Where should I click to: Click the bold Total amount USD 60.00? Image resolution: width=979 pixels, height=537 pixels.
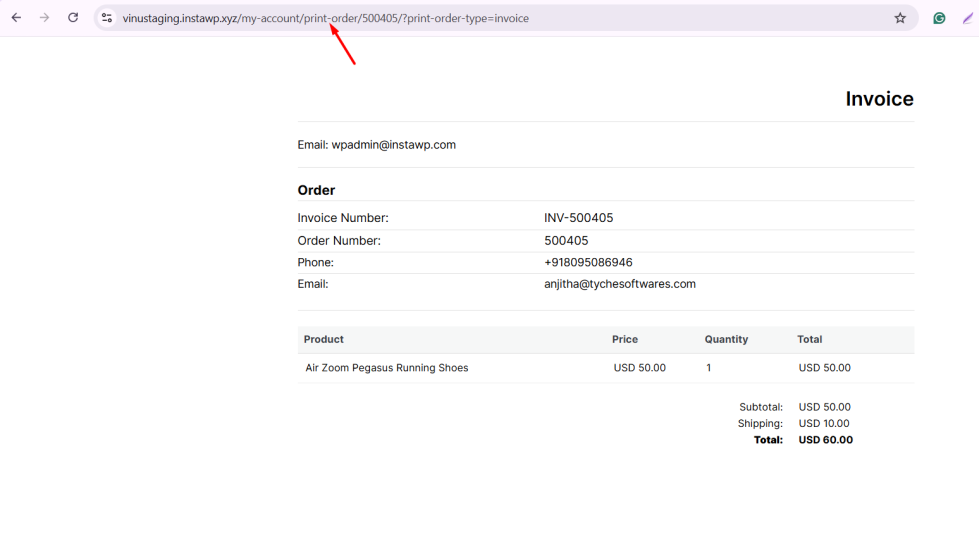tap(825, 440)
